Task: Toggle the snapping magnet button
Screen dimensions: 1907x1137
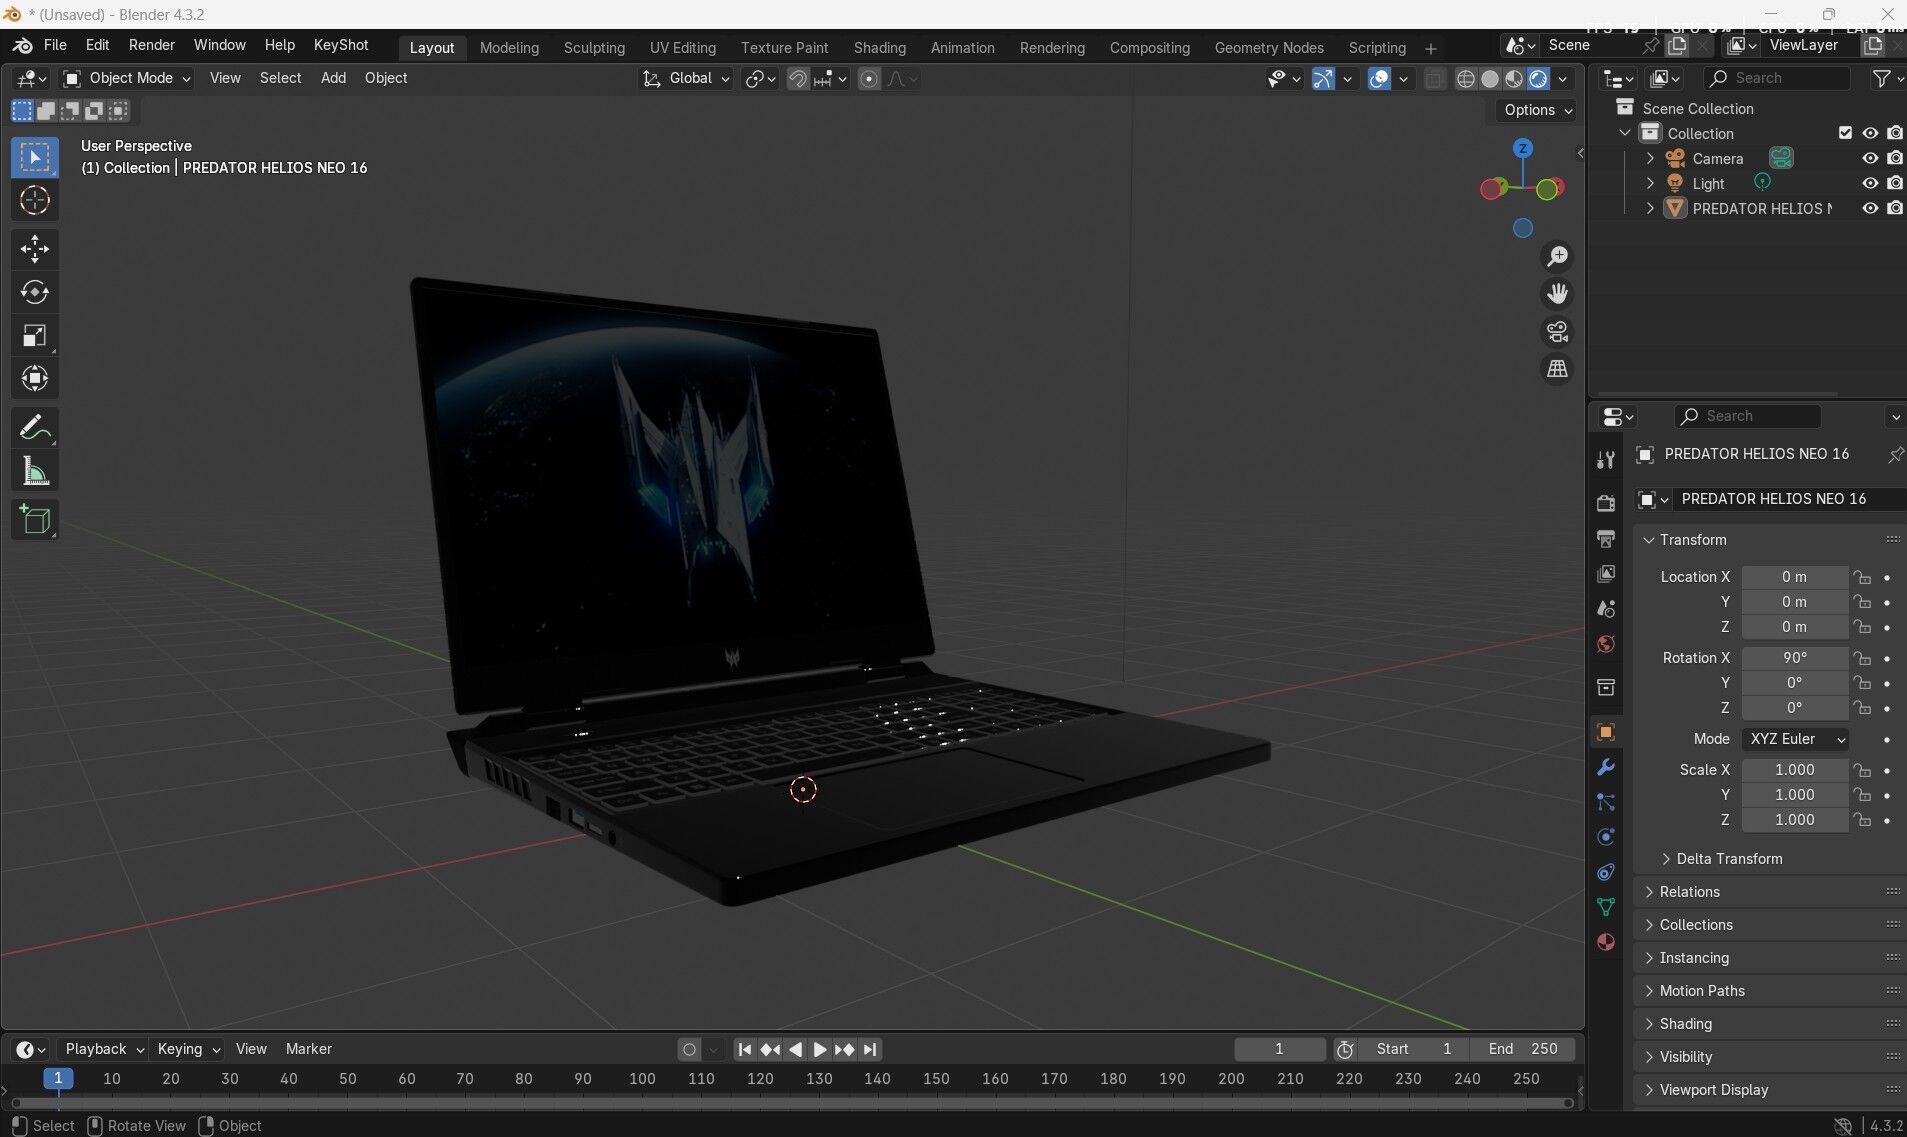Action: coord(798,79)
